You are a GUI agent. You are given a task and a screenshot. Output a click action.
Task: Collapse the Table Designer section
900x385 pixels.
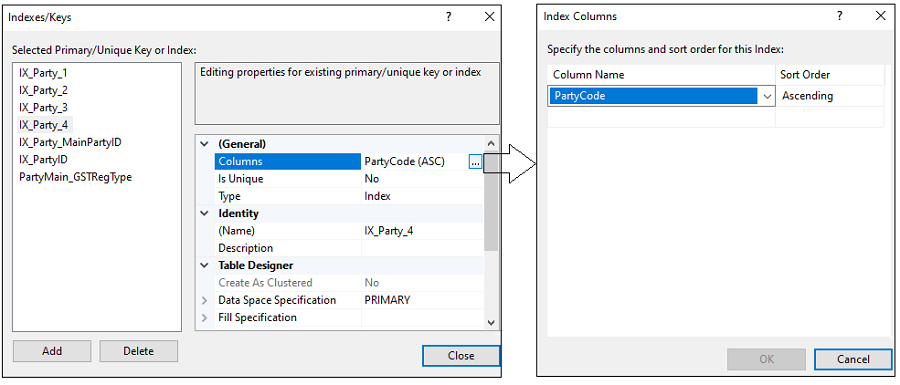[204, 266]
